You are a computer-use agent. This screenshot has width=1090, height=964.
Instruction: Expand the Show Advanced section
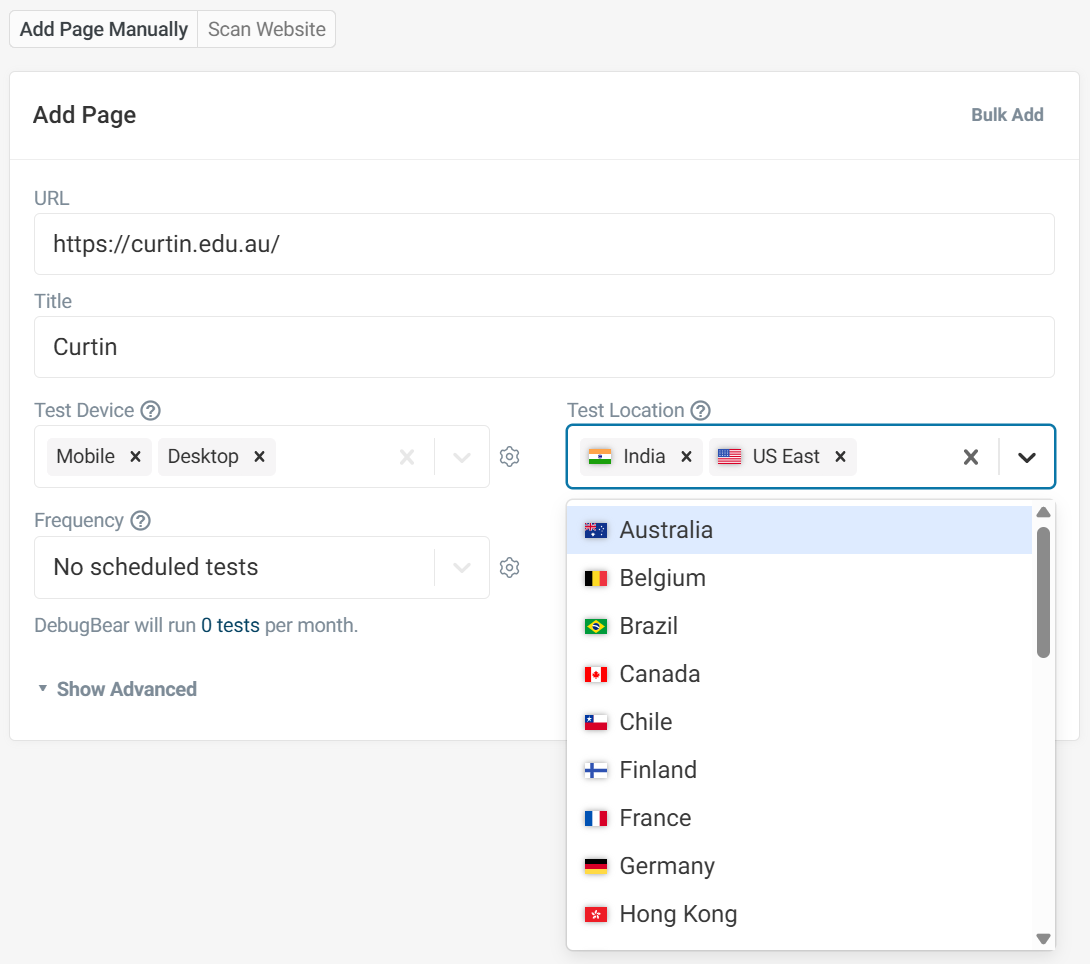[116, 688]
